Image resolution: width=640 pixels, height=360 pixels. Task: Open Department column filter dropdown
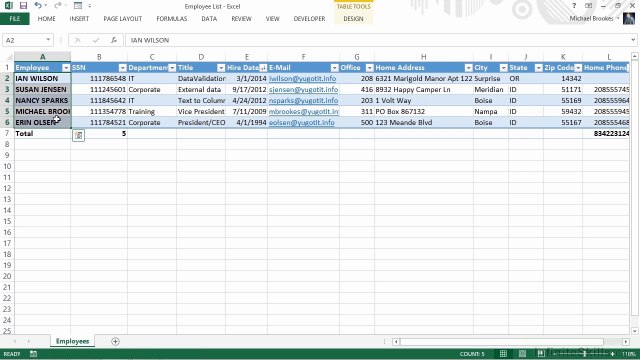click(172, 68)
